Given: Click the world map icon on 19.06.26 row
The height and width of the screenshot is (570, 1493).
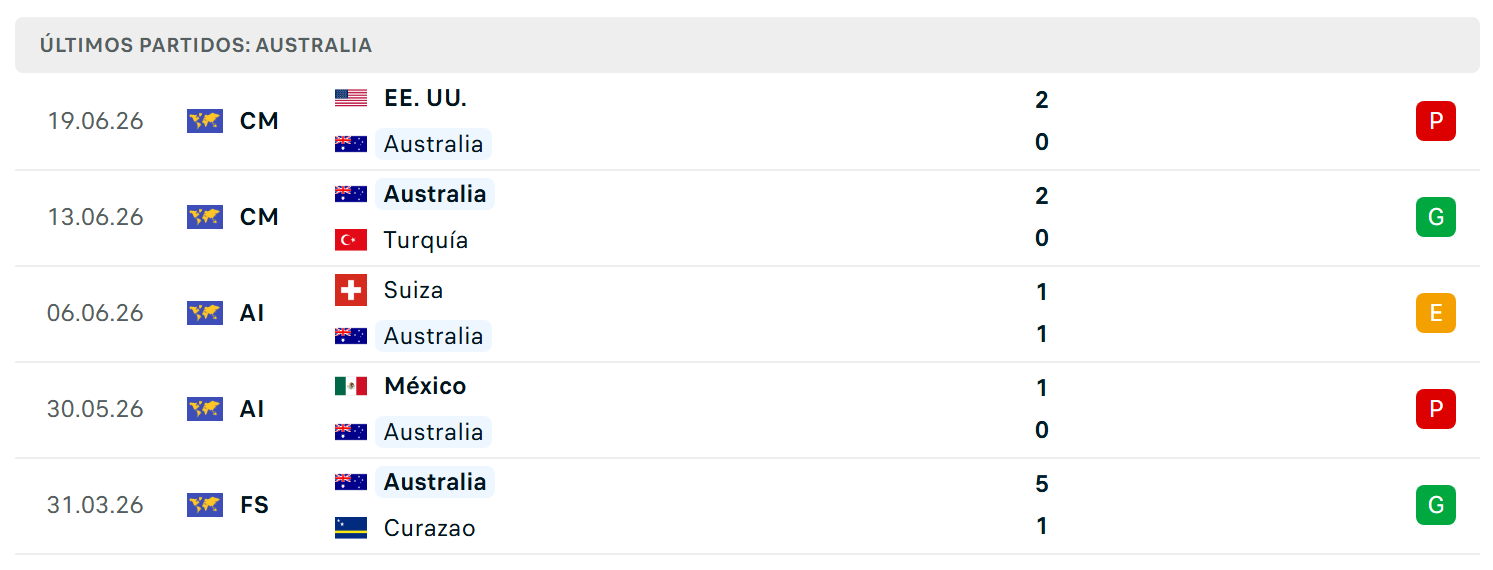Looking at the screenshot, I should pos(205,121).
